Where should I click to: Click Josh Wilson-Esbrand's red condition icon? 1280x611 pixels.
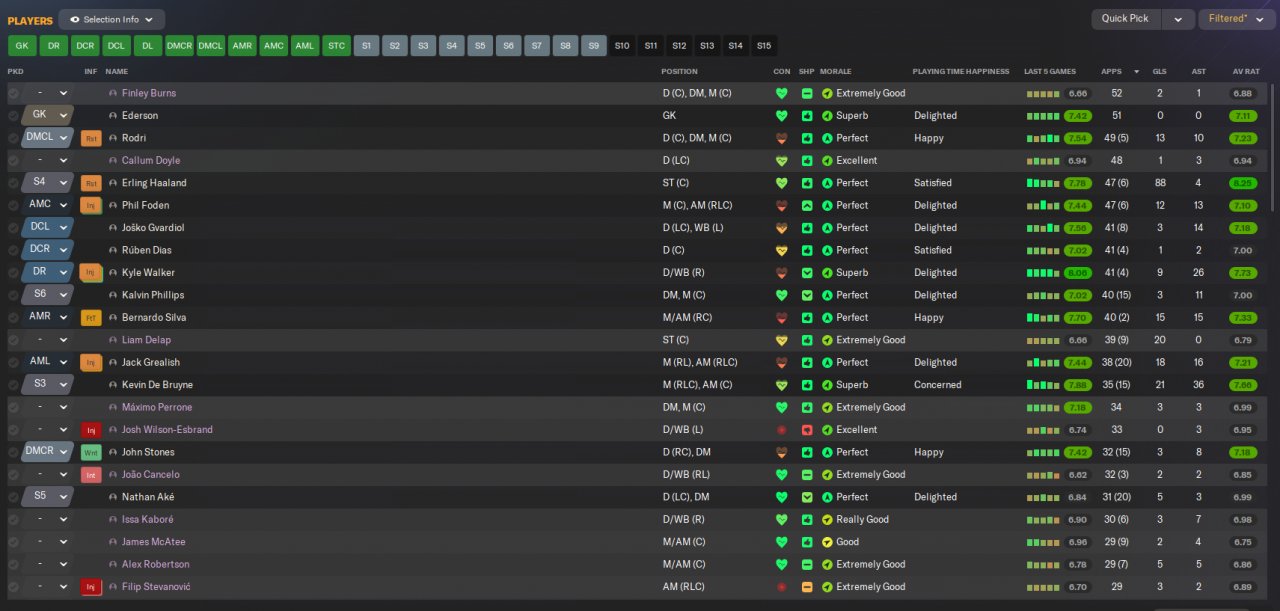click(x=781, y=430)
